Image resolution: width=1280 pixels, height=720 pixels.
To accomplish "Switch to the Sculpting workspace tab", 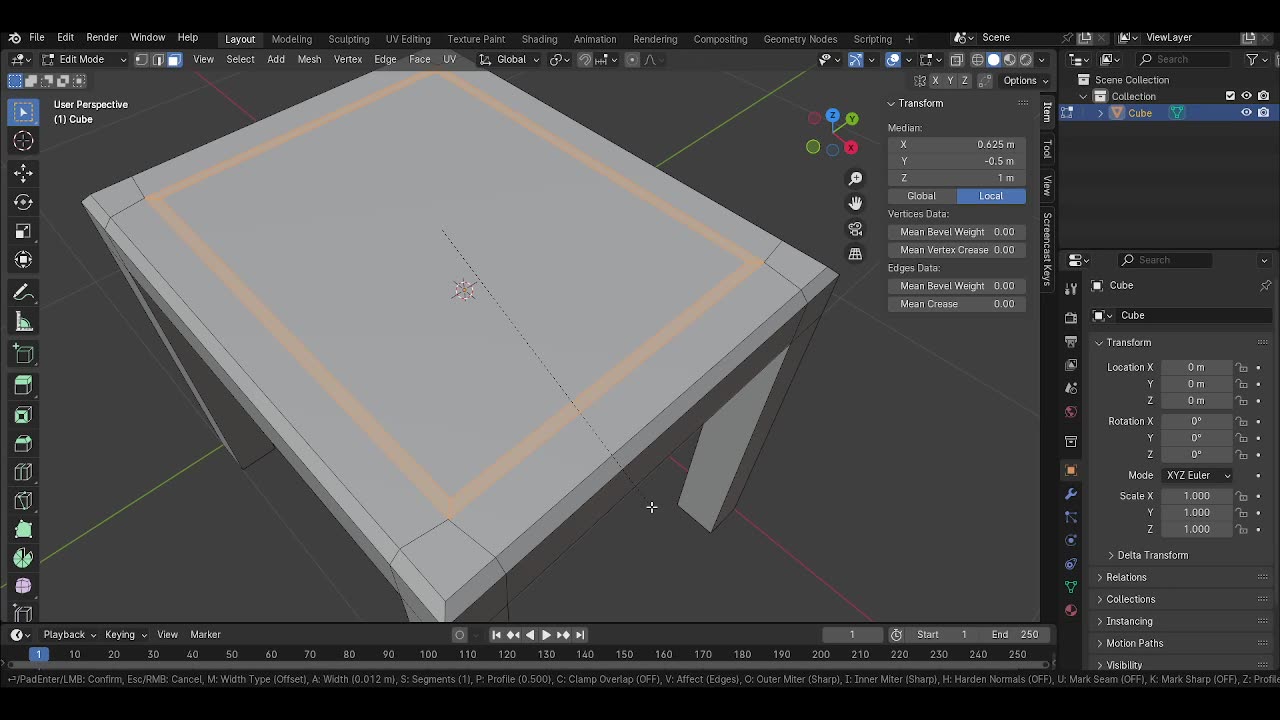I will 349,39.
